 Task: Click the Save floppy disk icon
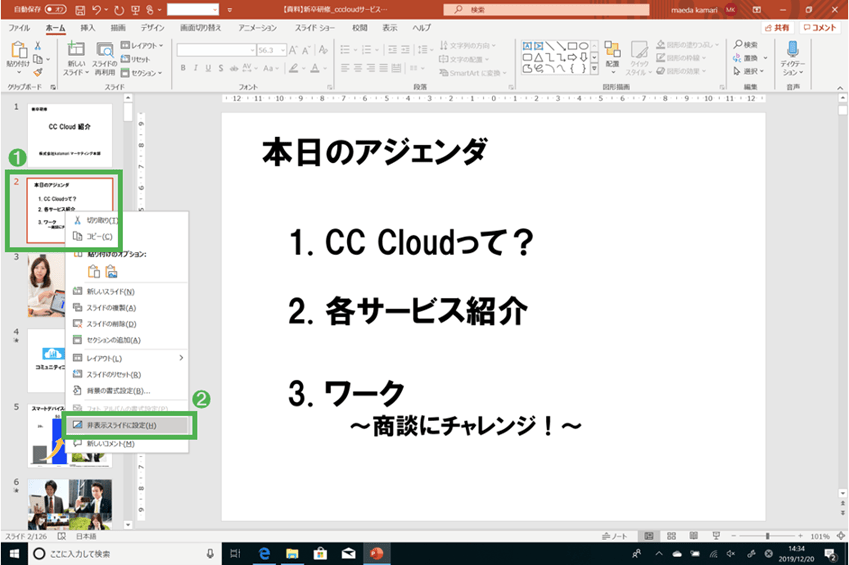coord(80,10)
